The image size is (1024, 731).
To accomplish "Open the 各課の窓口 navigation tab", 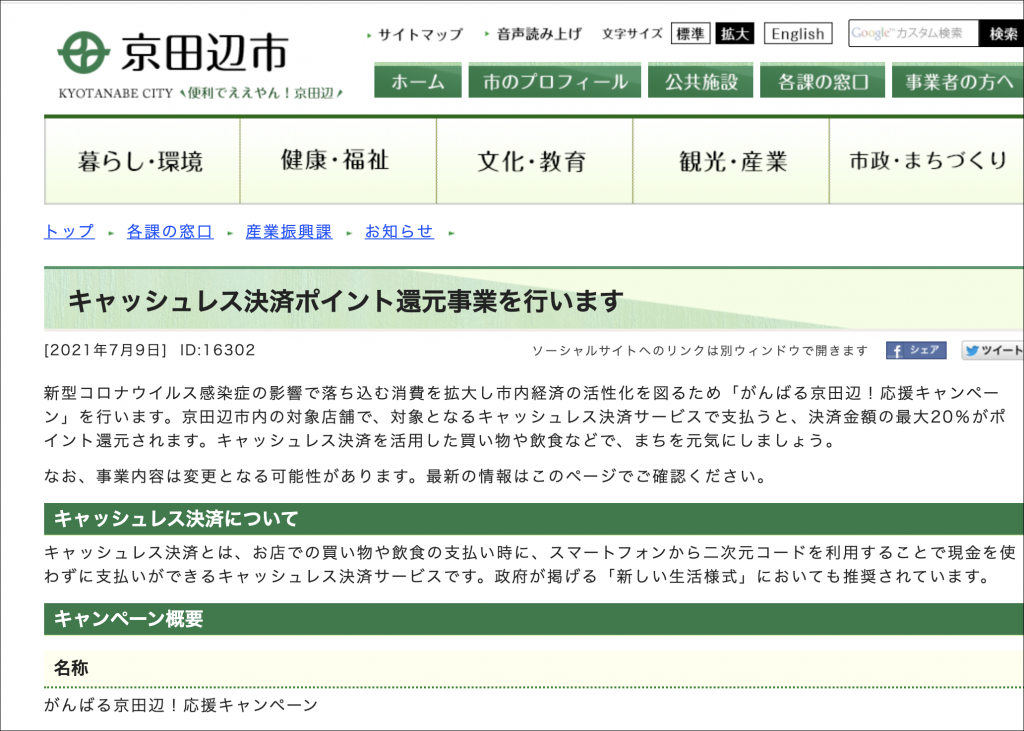I will (x=823, y=82).
